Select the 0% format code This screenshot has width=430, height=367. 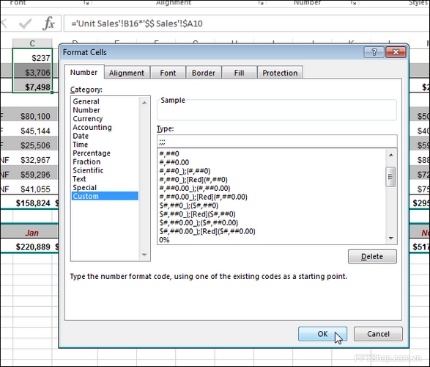164,240
